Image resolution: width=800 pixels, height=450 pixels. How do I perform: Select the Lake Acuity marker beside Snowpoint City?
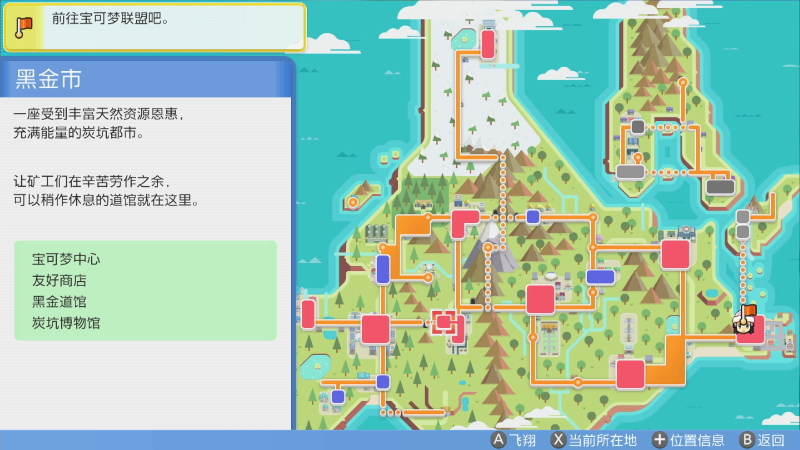[x=464, y=39]
